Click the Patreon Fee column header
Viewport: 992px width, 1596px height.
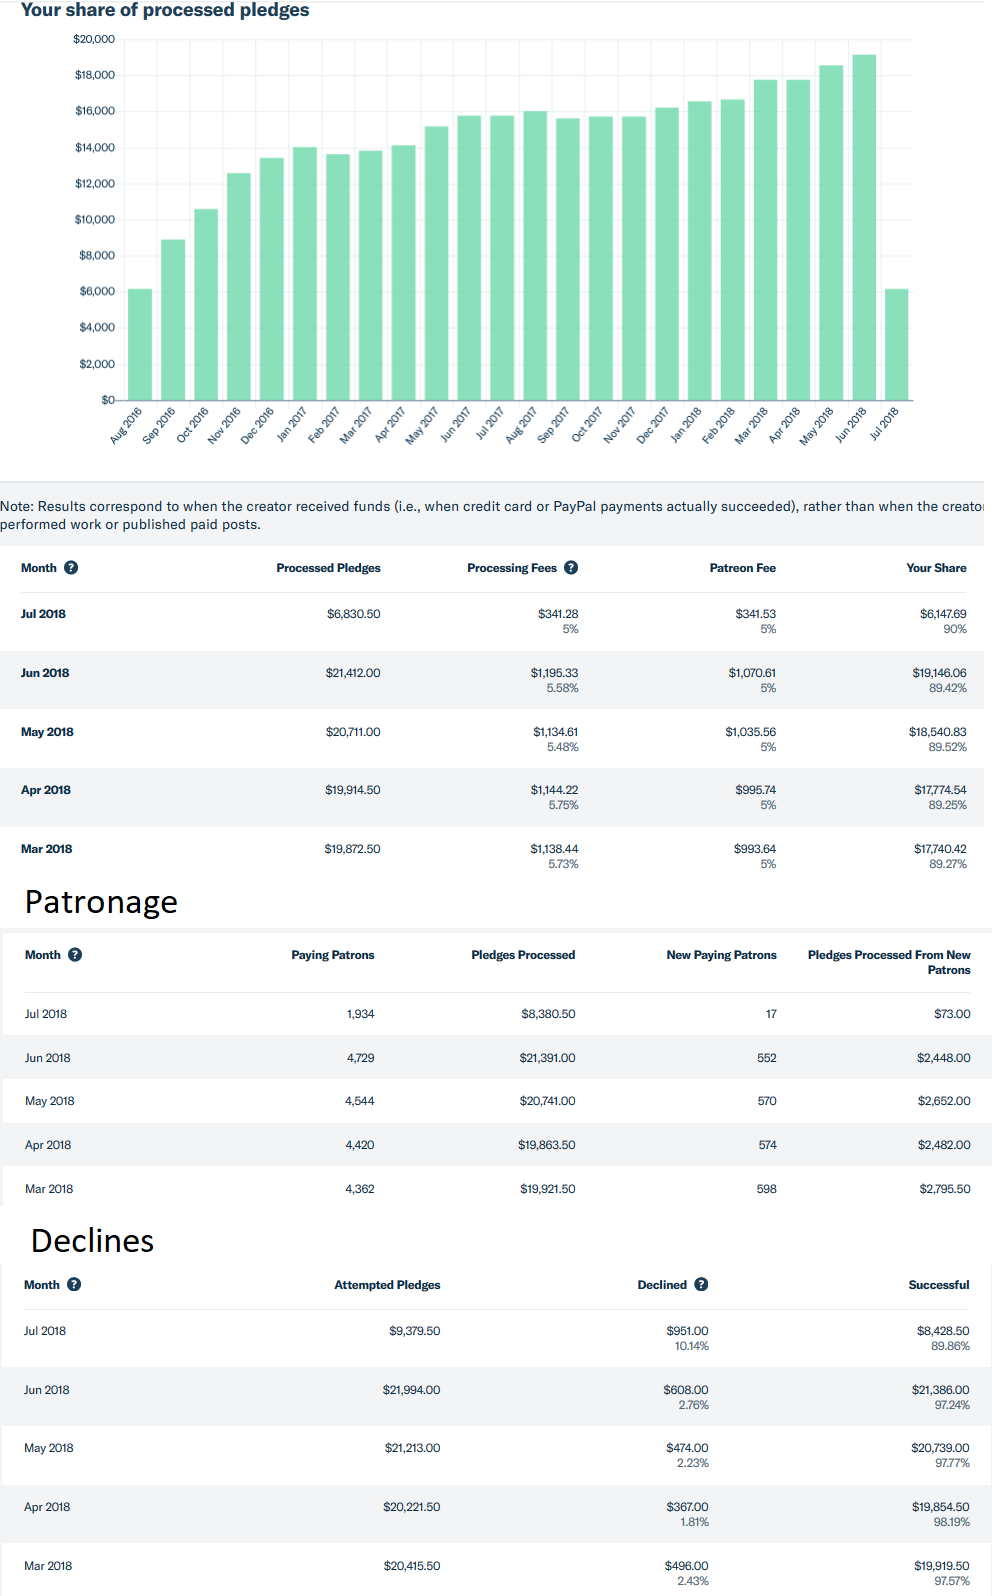pyautogui.click(x=742, y=568)
